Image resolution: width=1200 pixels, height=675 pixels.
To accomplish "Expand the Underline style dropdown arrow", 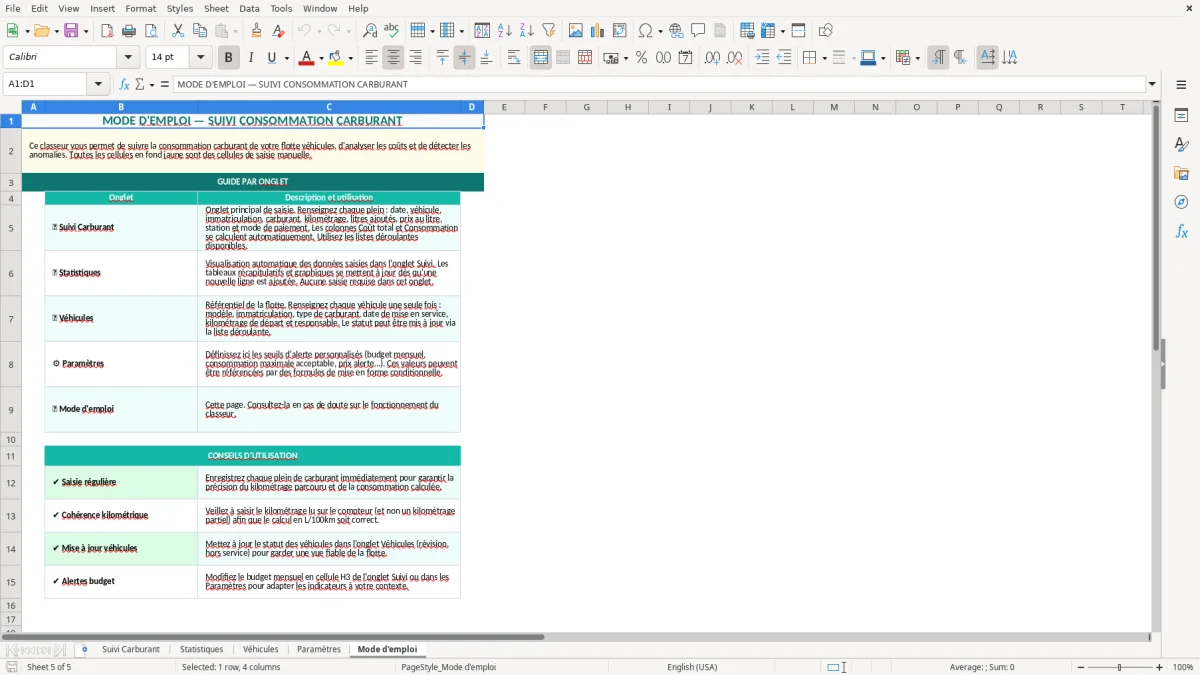I will (x=286, y=58).
